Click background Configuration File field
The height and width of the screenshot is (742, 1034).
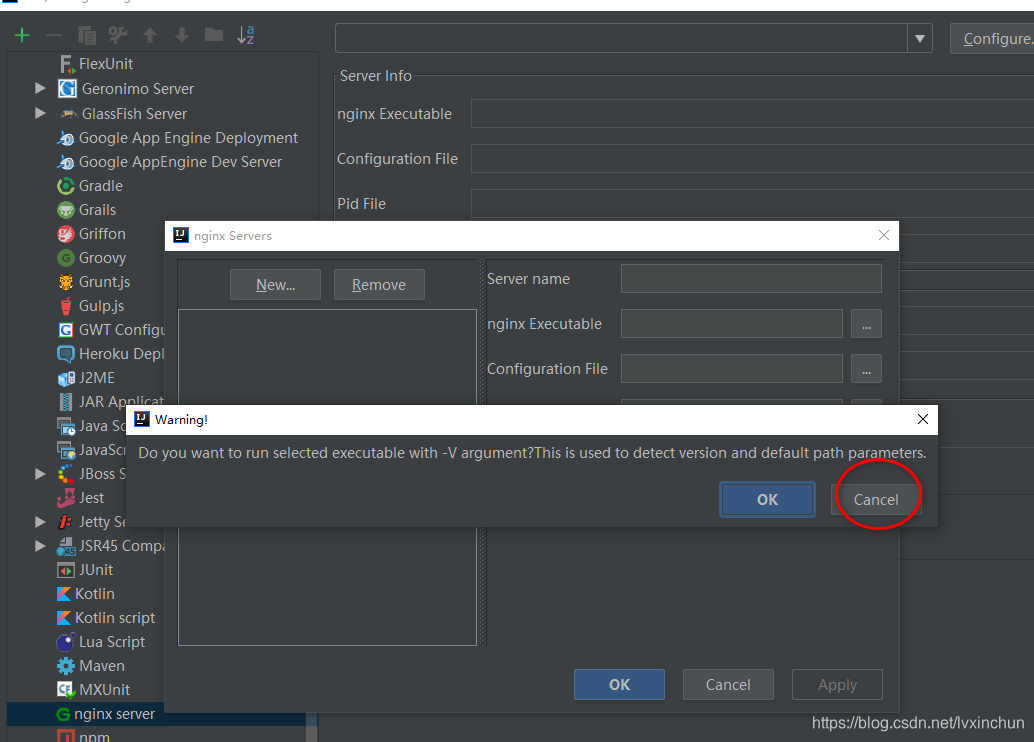point(752,159)
